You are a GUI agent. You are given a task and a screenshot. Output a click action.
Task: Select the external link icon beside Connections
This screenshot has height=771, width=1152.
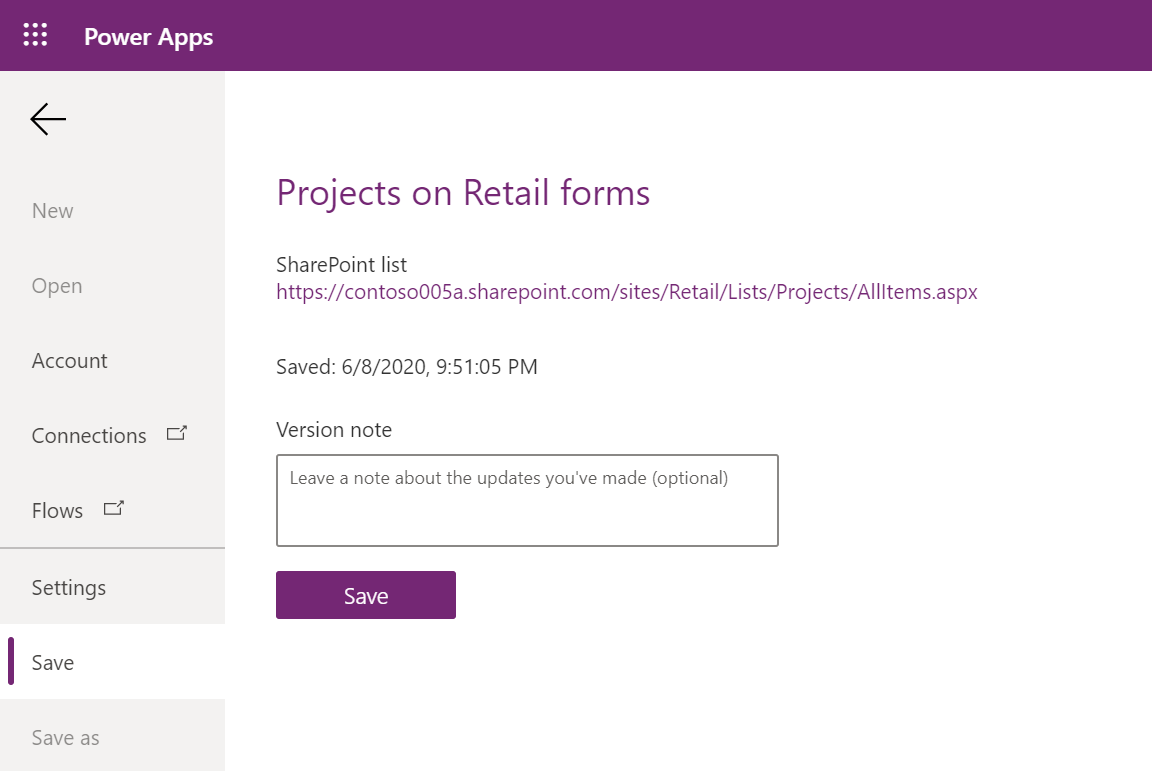[175, 432]
